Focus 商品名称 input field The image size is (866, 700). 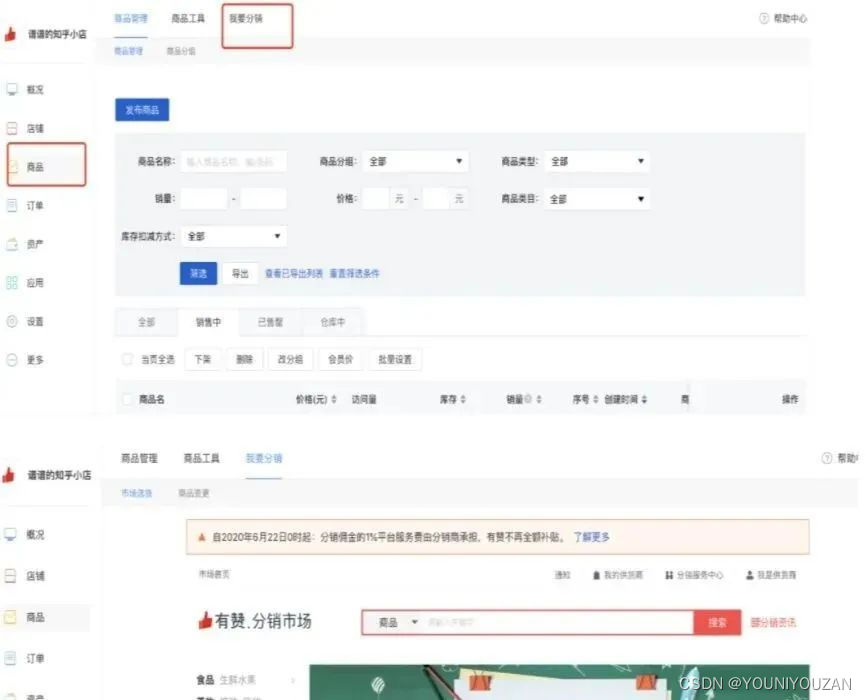(234, 161)
